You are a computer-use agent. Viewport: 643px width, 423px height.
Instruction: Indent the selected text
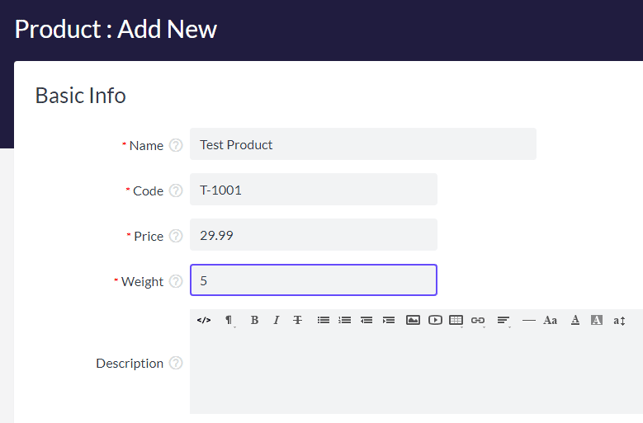389,320
